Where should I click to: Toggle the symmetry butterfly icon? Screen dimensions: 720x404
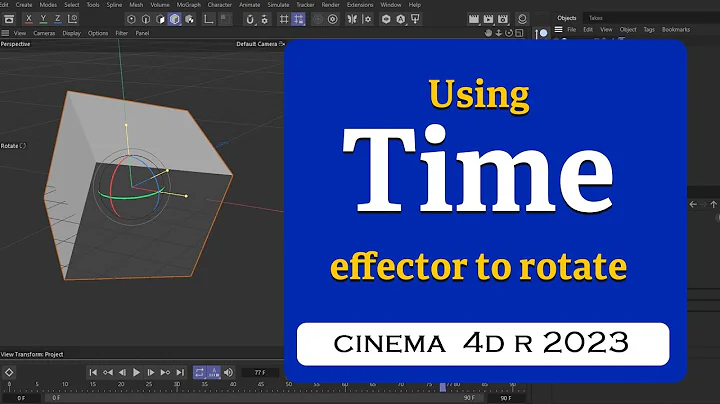click(x=352, y=19)
